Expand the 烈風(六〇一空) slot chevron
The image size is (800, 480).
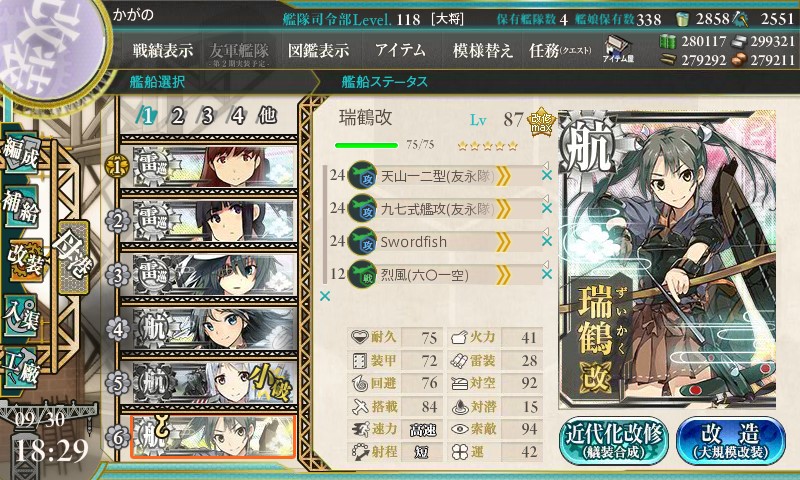(504, 275)
